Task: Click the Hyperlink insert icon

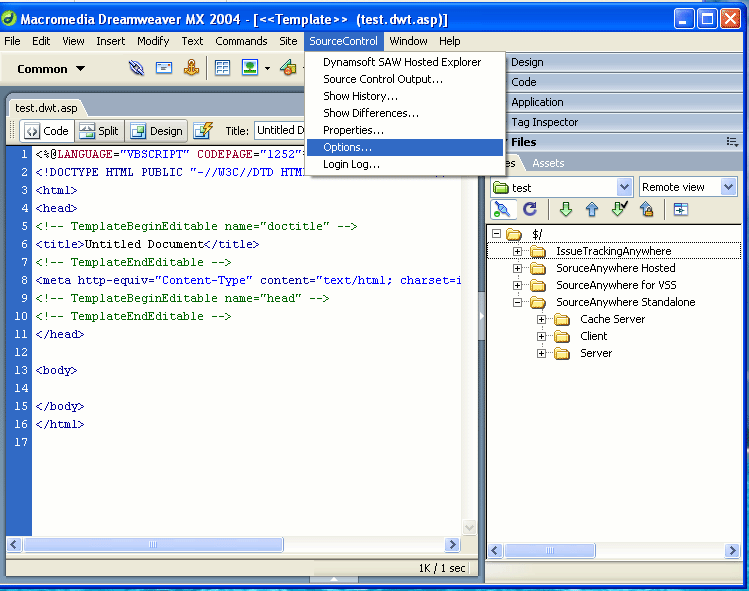Action: tap(137, 68)
